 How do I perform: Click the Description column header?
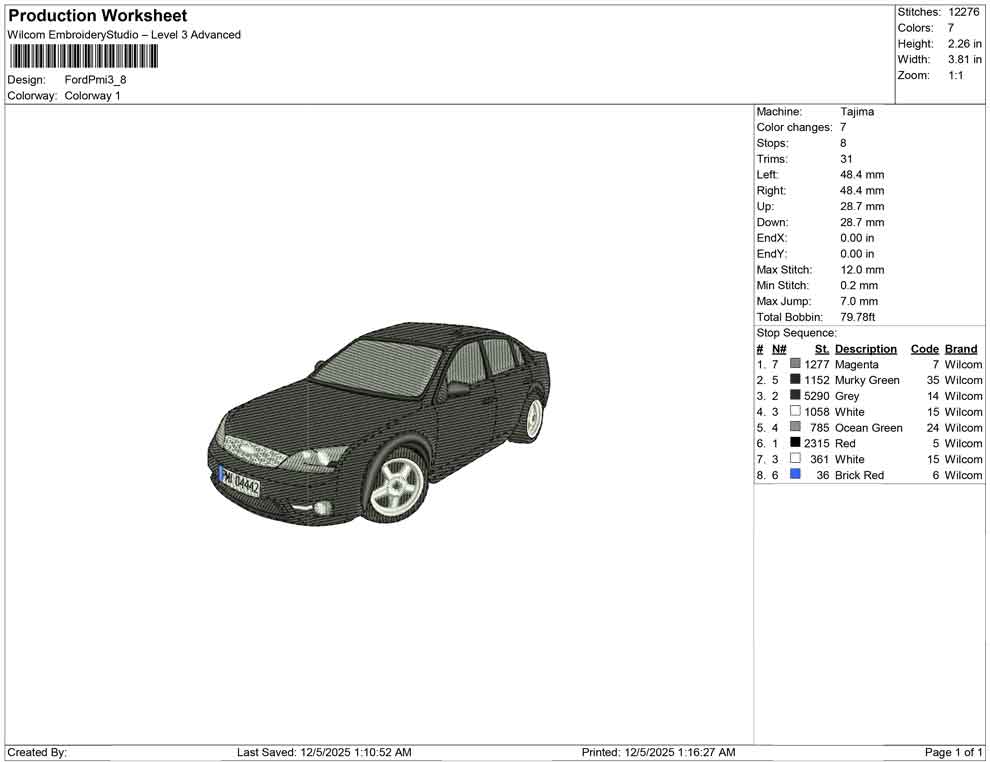[865, 349]
